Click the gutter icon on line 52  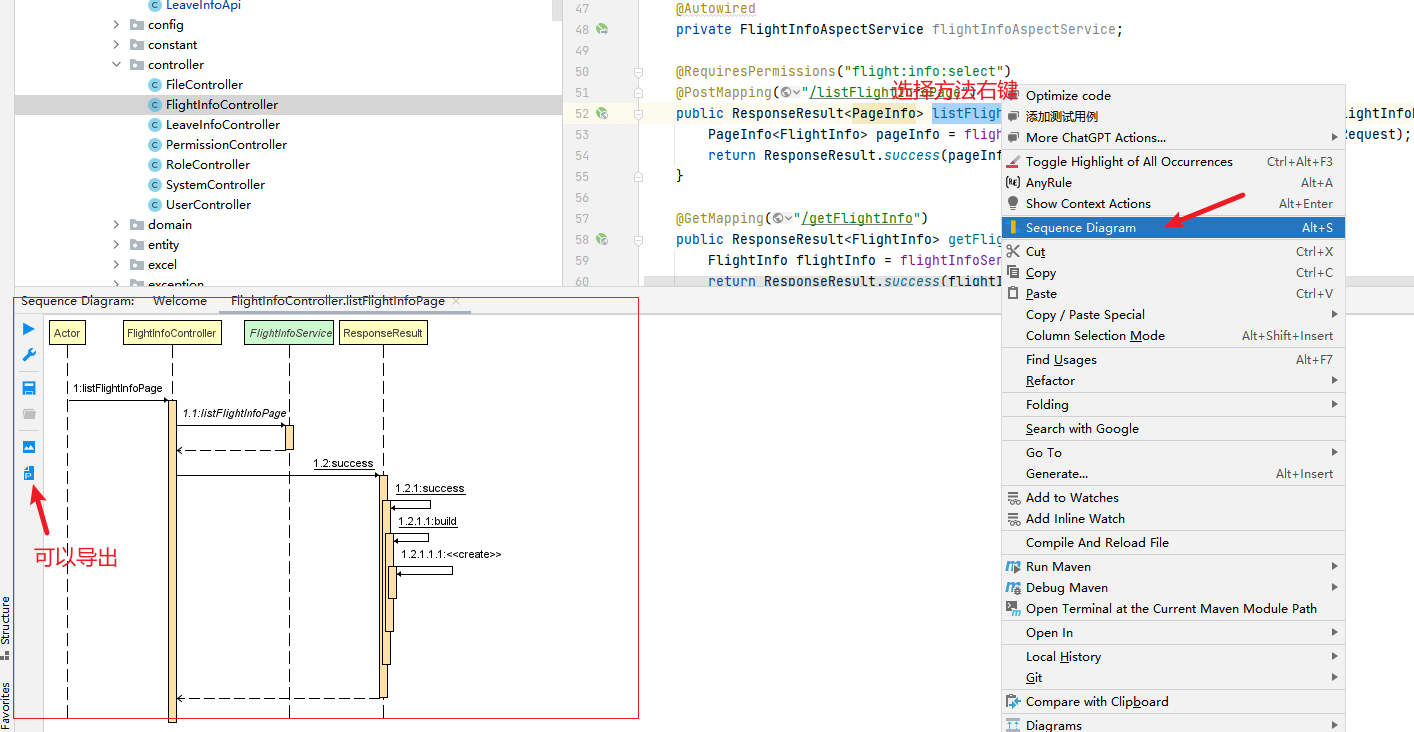point(602,114)
